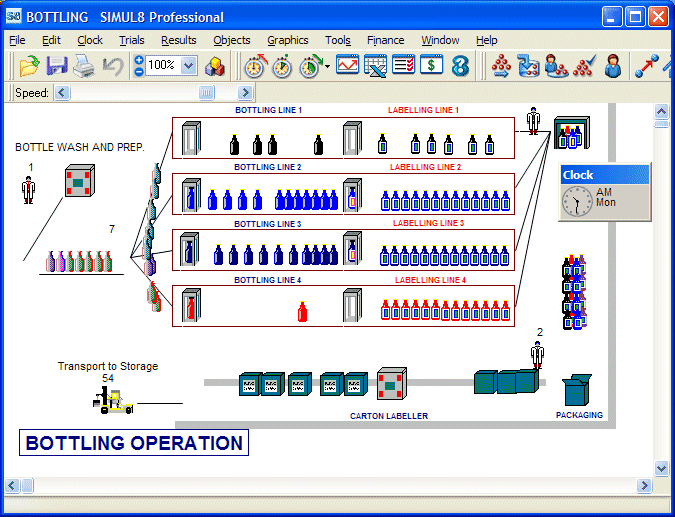Click the BOTTLING OPERATION title label

[x=134, y=443]
